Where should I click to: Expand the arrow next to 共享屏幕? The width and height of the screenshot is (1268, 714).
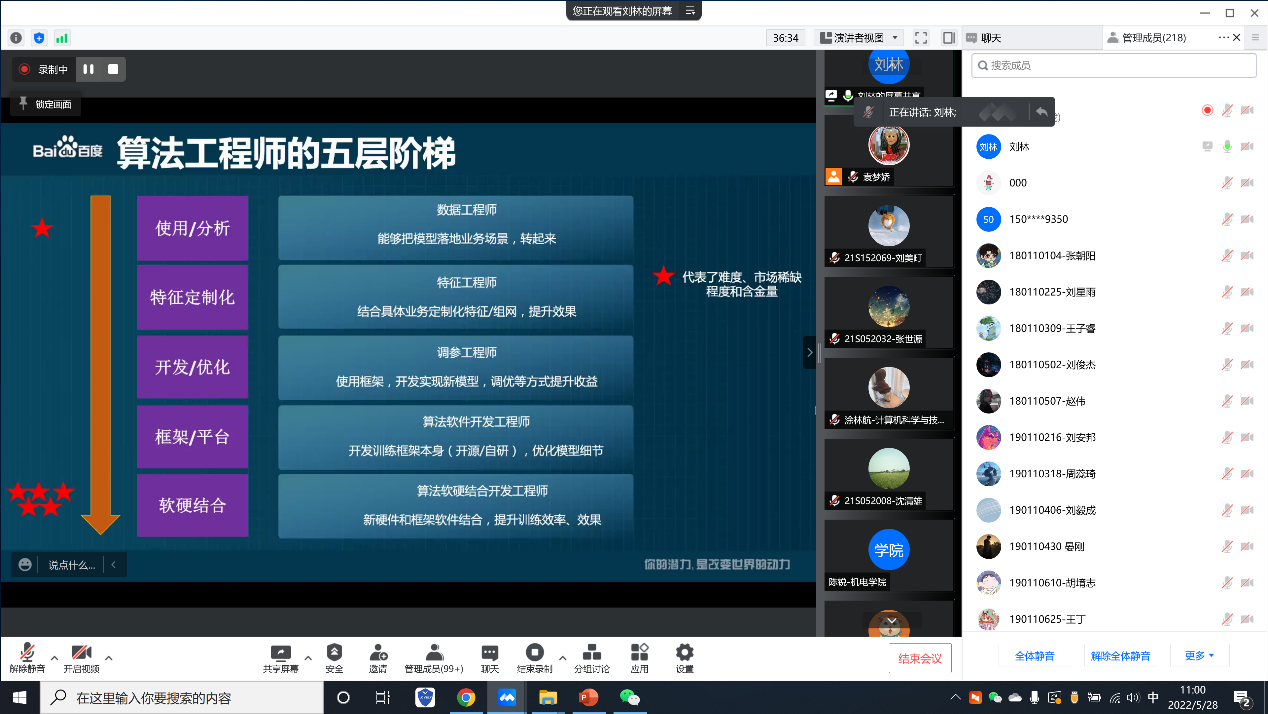(308, 658)
